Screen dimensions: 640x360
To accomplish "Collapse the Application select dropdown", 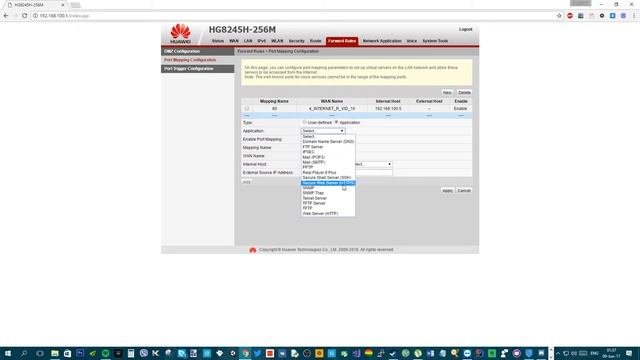I will pos(323,131).
